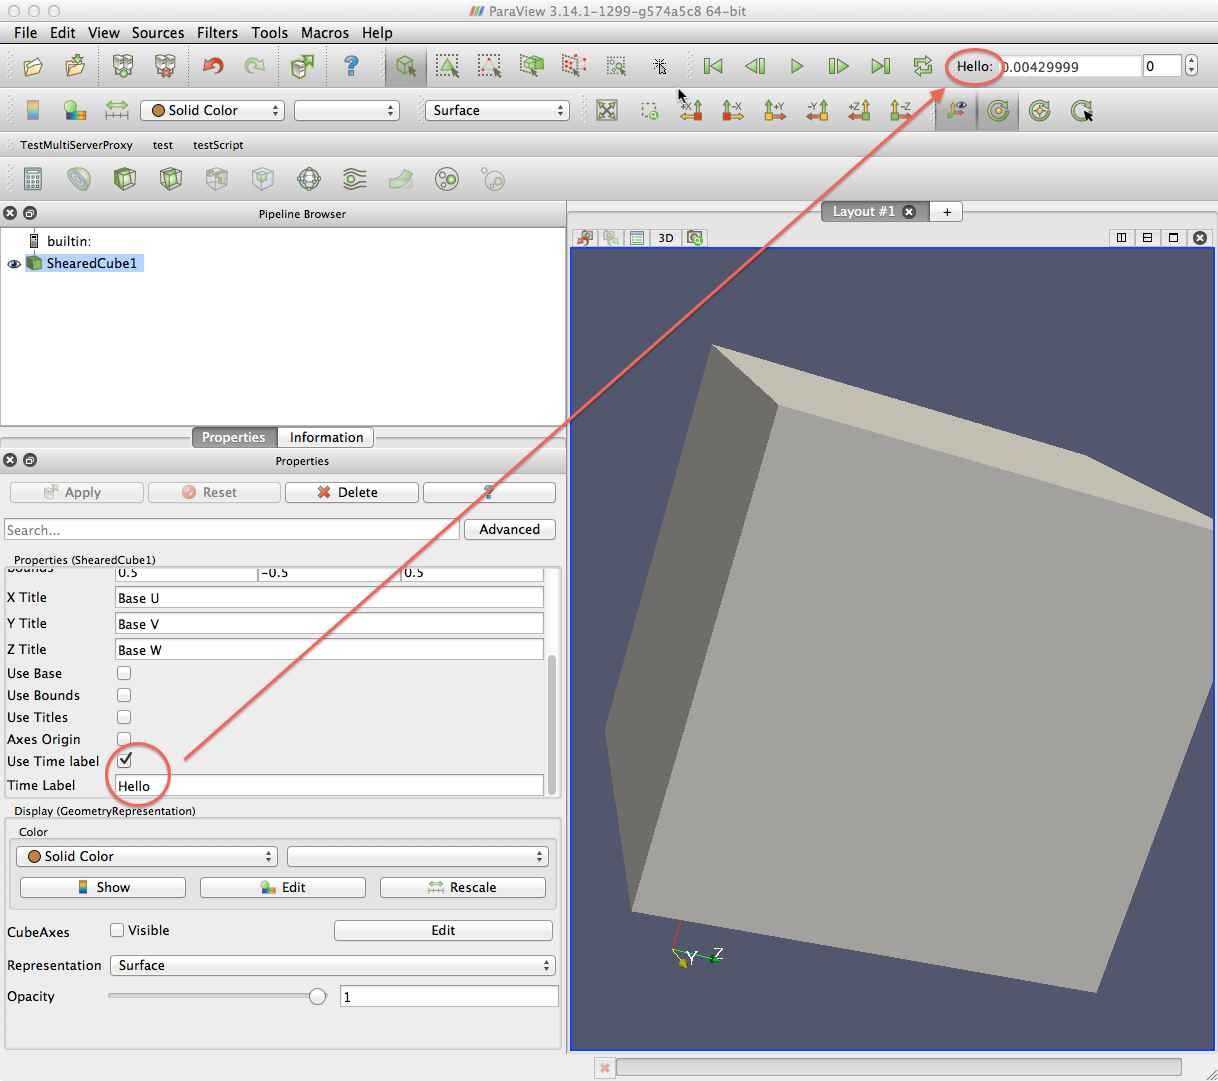1218x1081 pixels.
Task: Click the Calculator filter icon
Action: point(33,180)
